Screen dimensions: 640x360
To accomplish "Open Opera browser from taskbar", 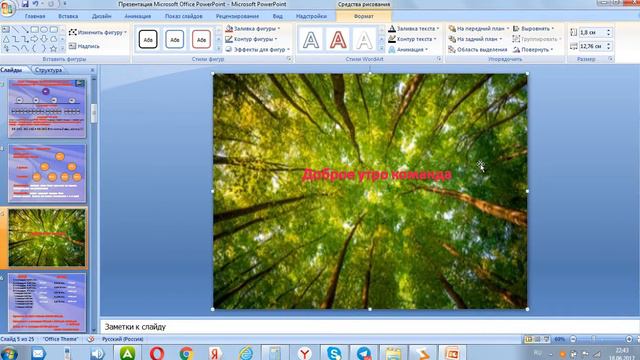I will pyautogui.click(x=157, y=353).
